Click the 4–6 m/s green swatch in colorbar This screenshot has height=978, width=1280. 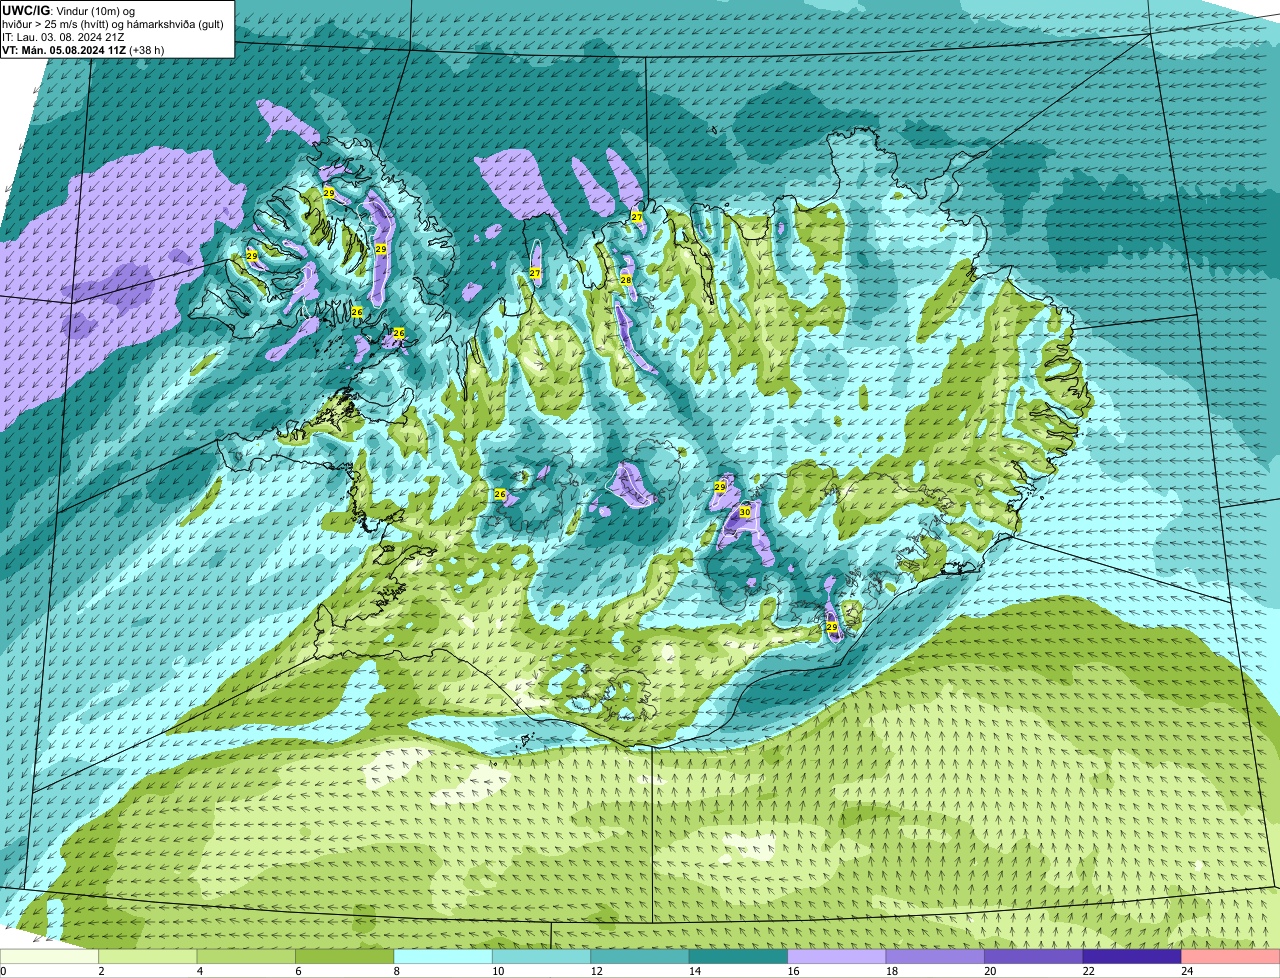[247, 957]
